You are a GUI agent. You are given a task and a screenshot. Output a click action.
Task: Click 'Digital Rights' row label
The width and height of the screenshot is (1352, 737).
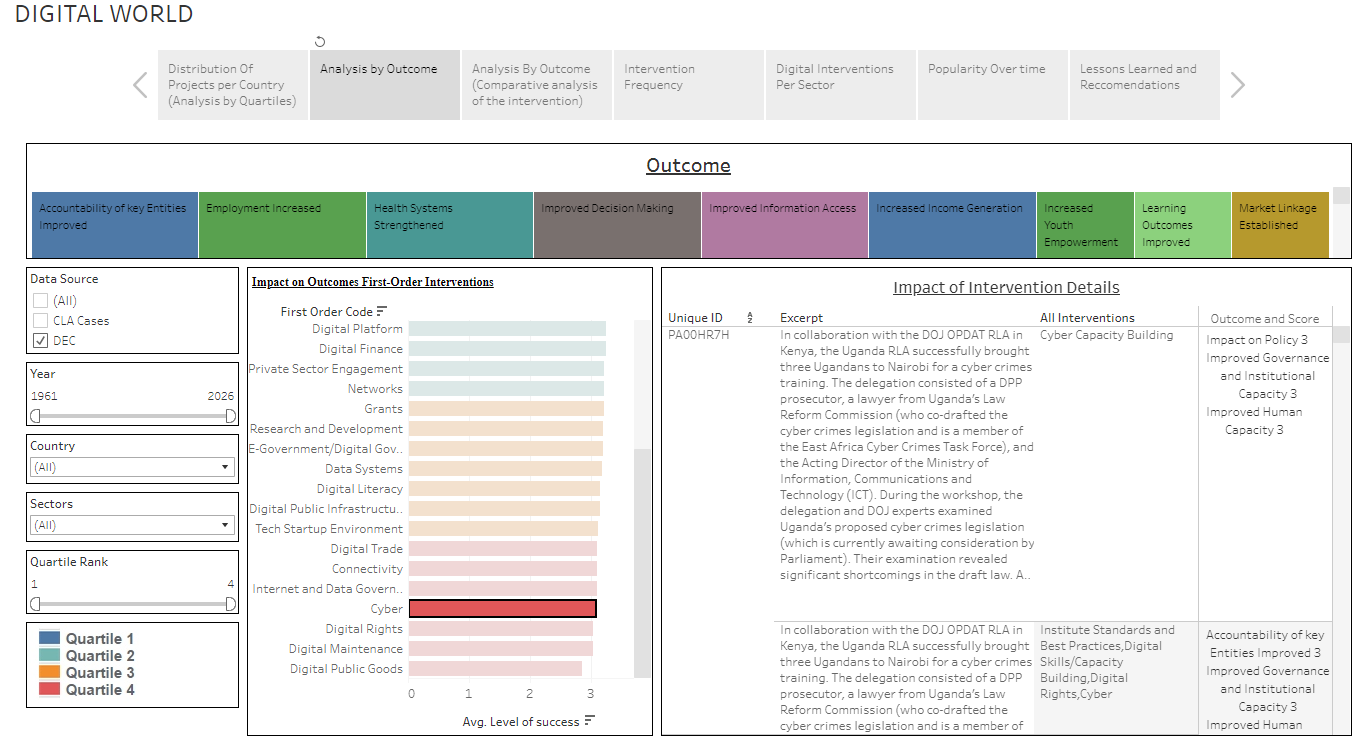(364, 629)
